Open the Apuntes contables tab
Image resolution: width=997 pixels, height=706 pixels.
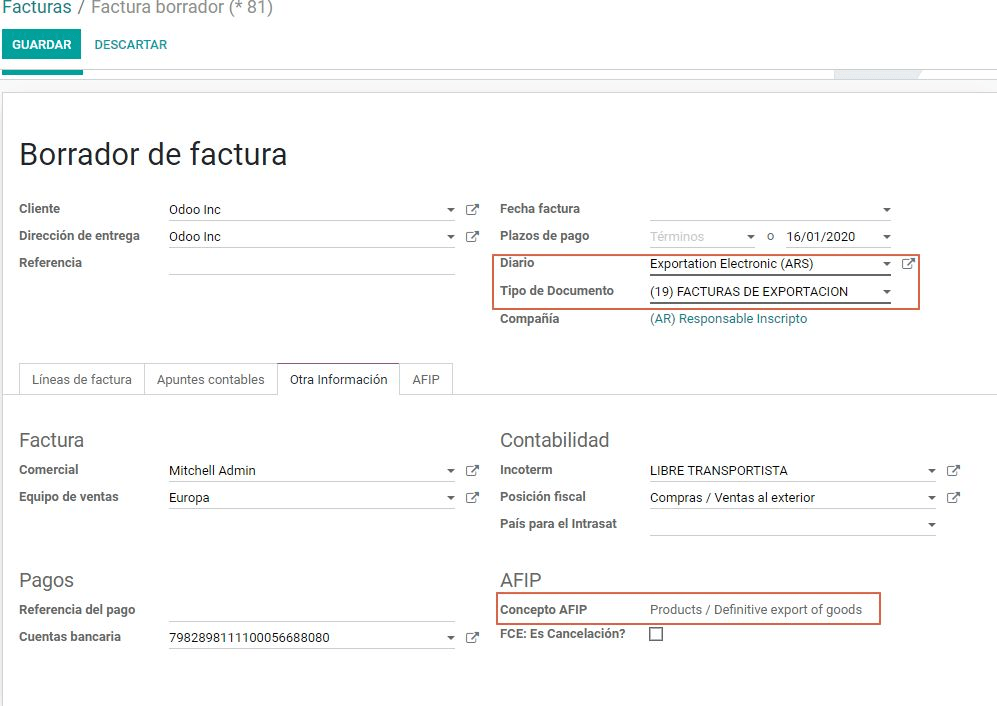pyautogui.click(x=211, y=380)
